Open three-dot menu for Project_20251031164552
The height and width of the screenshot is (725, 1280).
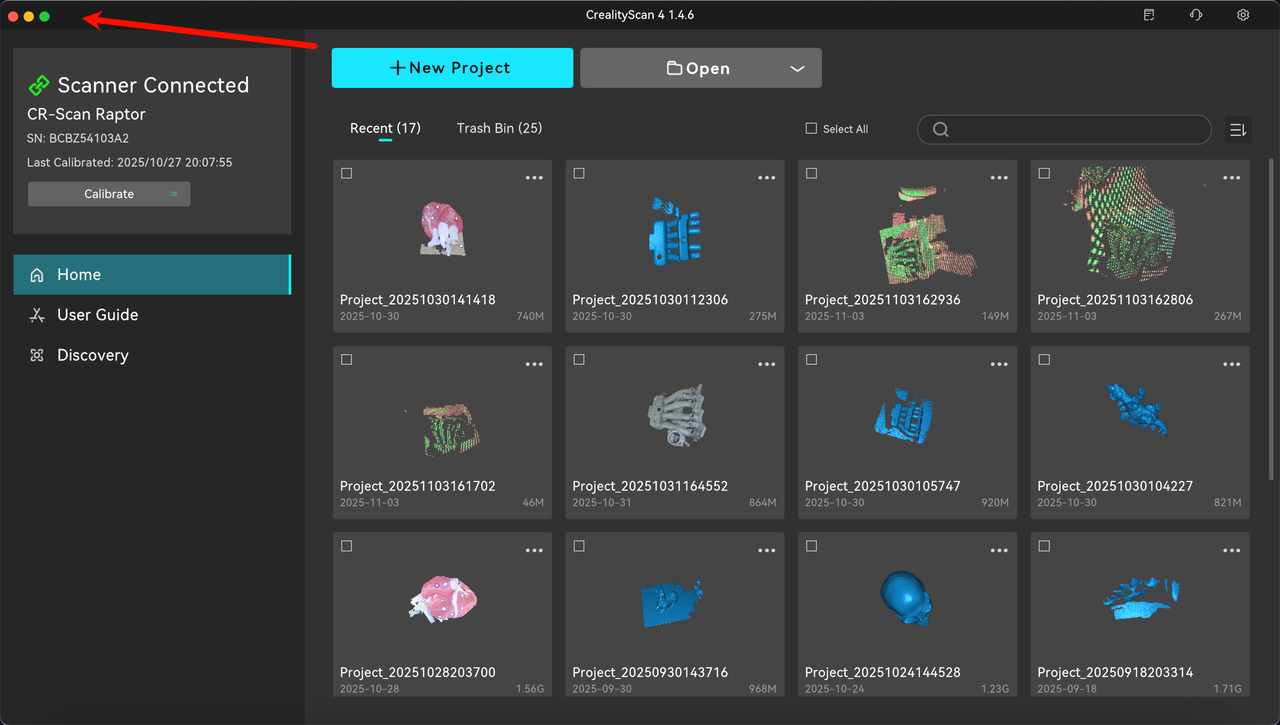[x=766, y=364]
